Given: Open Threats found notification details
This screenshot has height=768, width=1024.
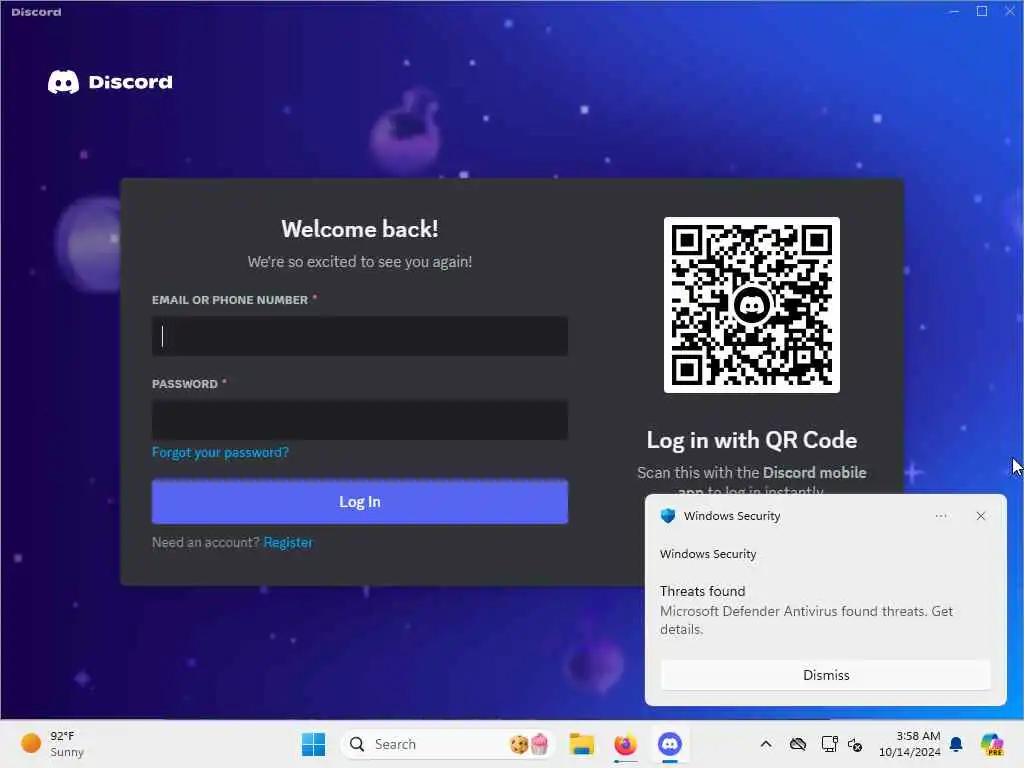Looking at the screenshot, I should click(807, 611).
